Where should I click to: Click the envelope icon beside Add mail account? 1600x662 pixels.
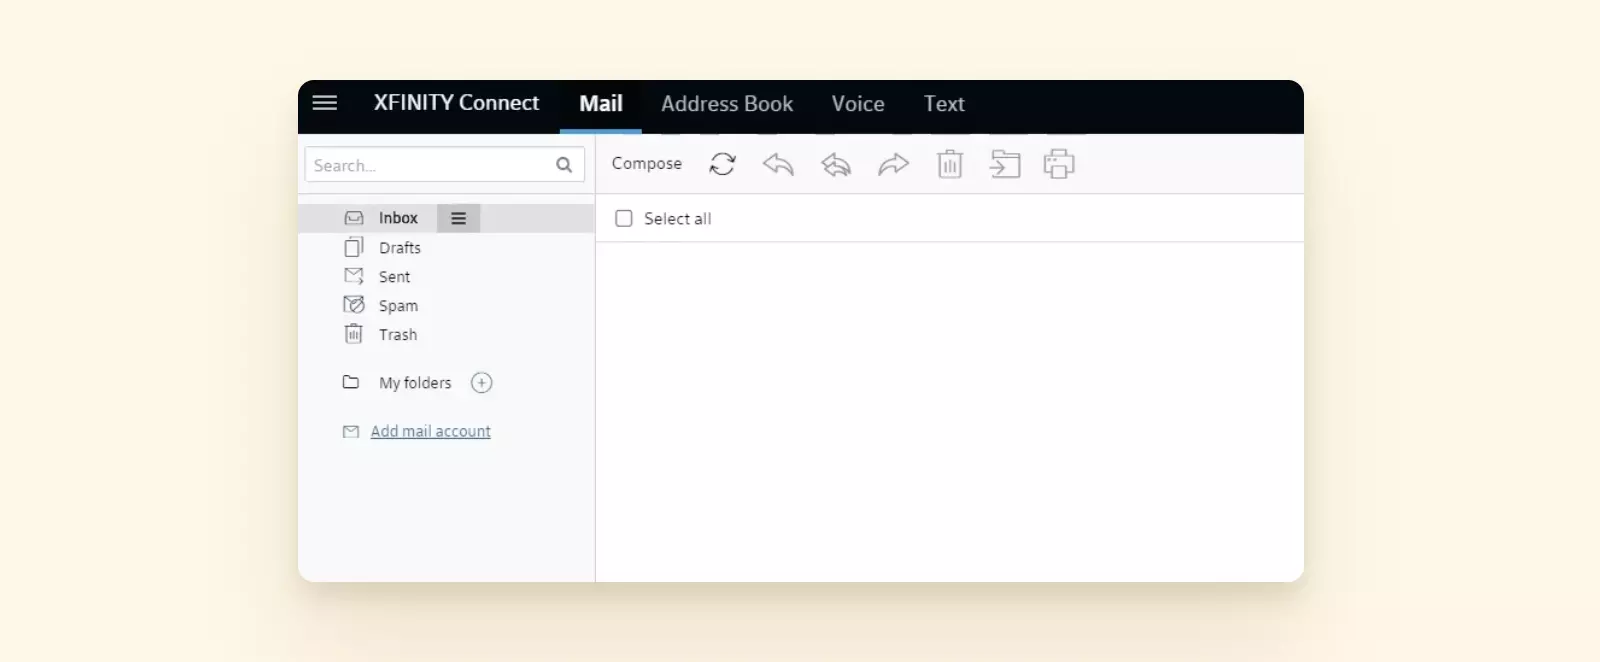(351, 432)
